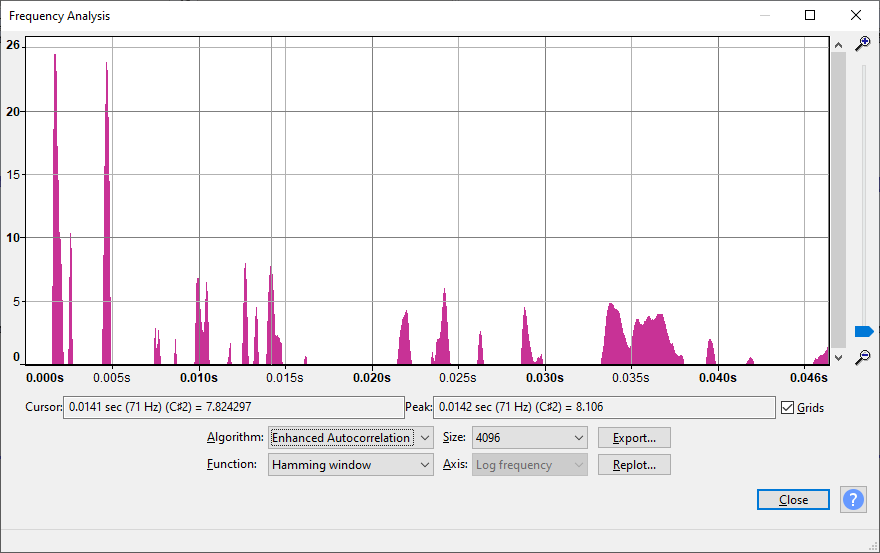Open the Algorithm dropdown showing Enhanced Autocorrelation

[x=350, y=438]
